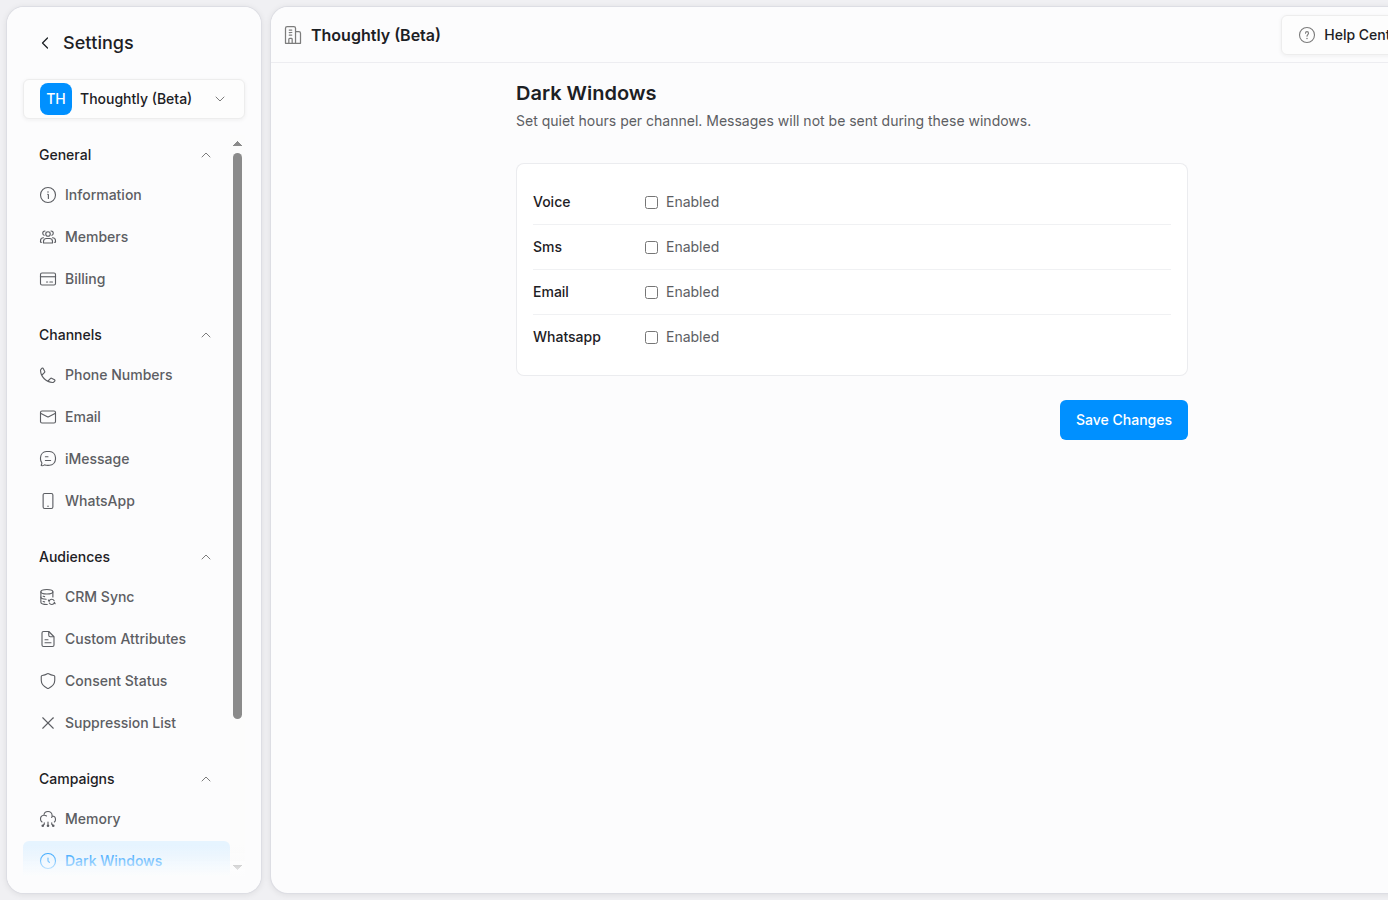Click the iMessage label under Channels
The width and height of the screenshot is (1388, 900).
[97, 459]
